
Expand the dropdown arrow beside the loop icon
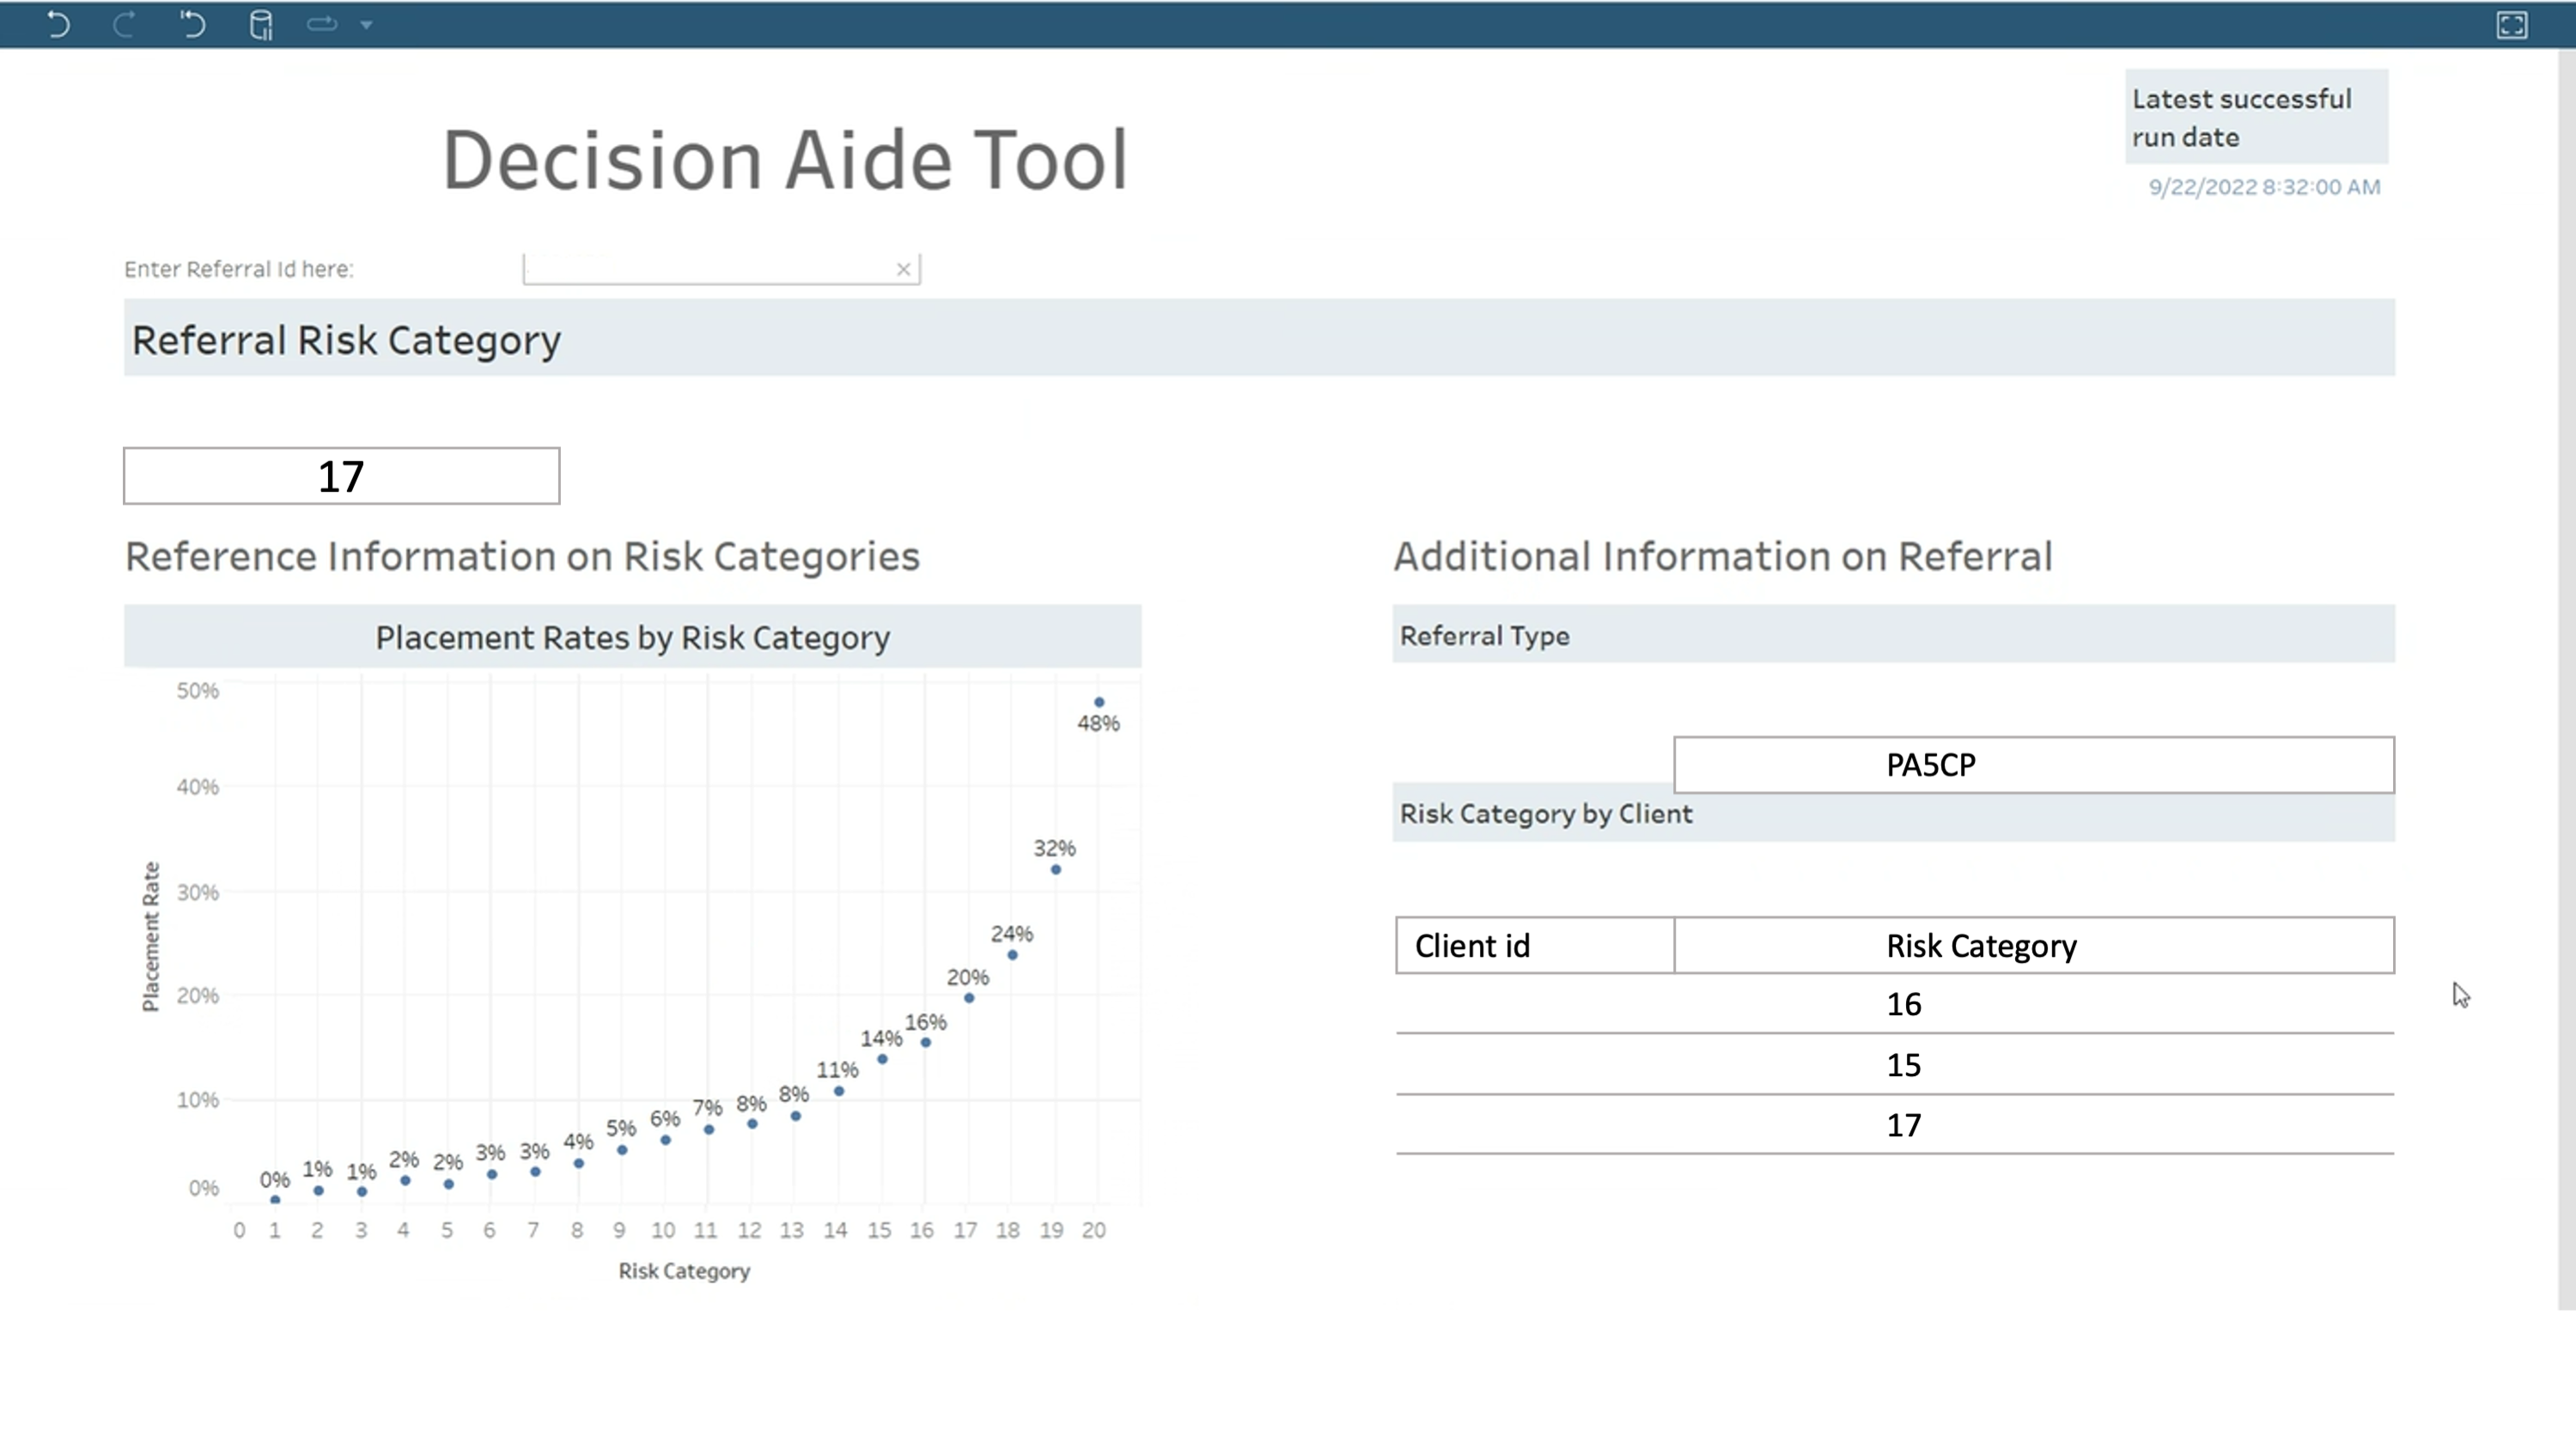coord(367,25)
